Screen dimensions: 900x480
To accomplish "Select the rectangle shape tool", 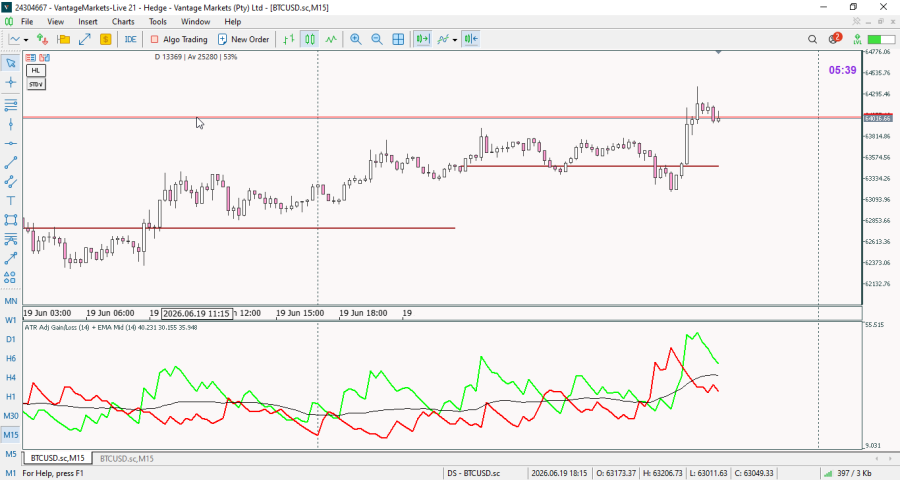I will 11,220.
